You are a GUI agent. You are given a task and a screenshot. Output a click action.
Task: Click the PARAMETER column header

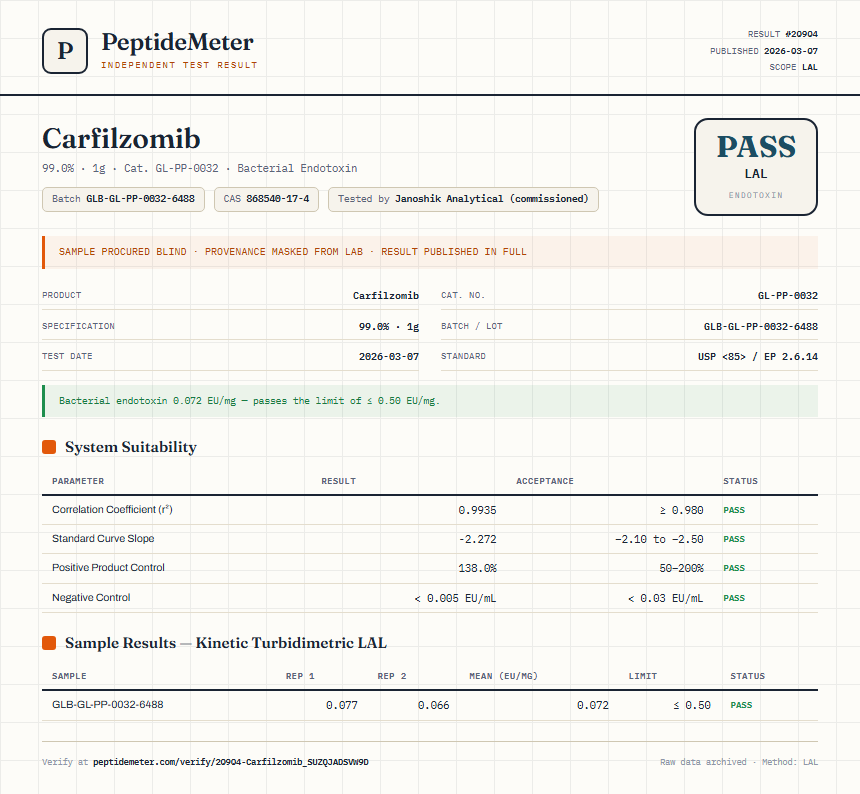78,481
